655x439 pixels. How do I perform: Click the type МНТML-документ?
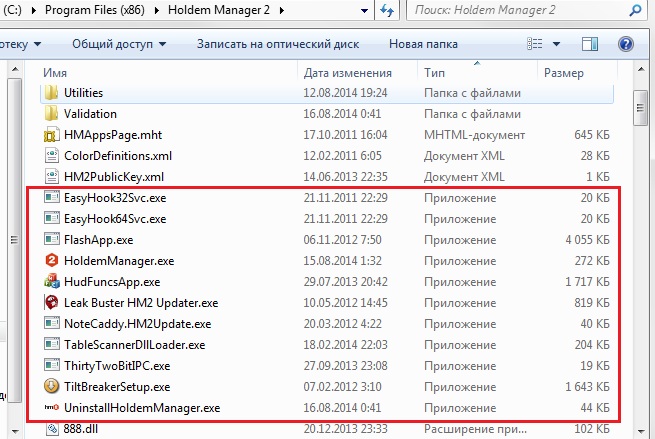click(475, 135)
